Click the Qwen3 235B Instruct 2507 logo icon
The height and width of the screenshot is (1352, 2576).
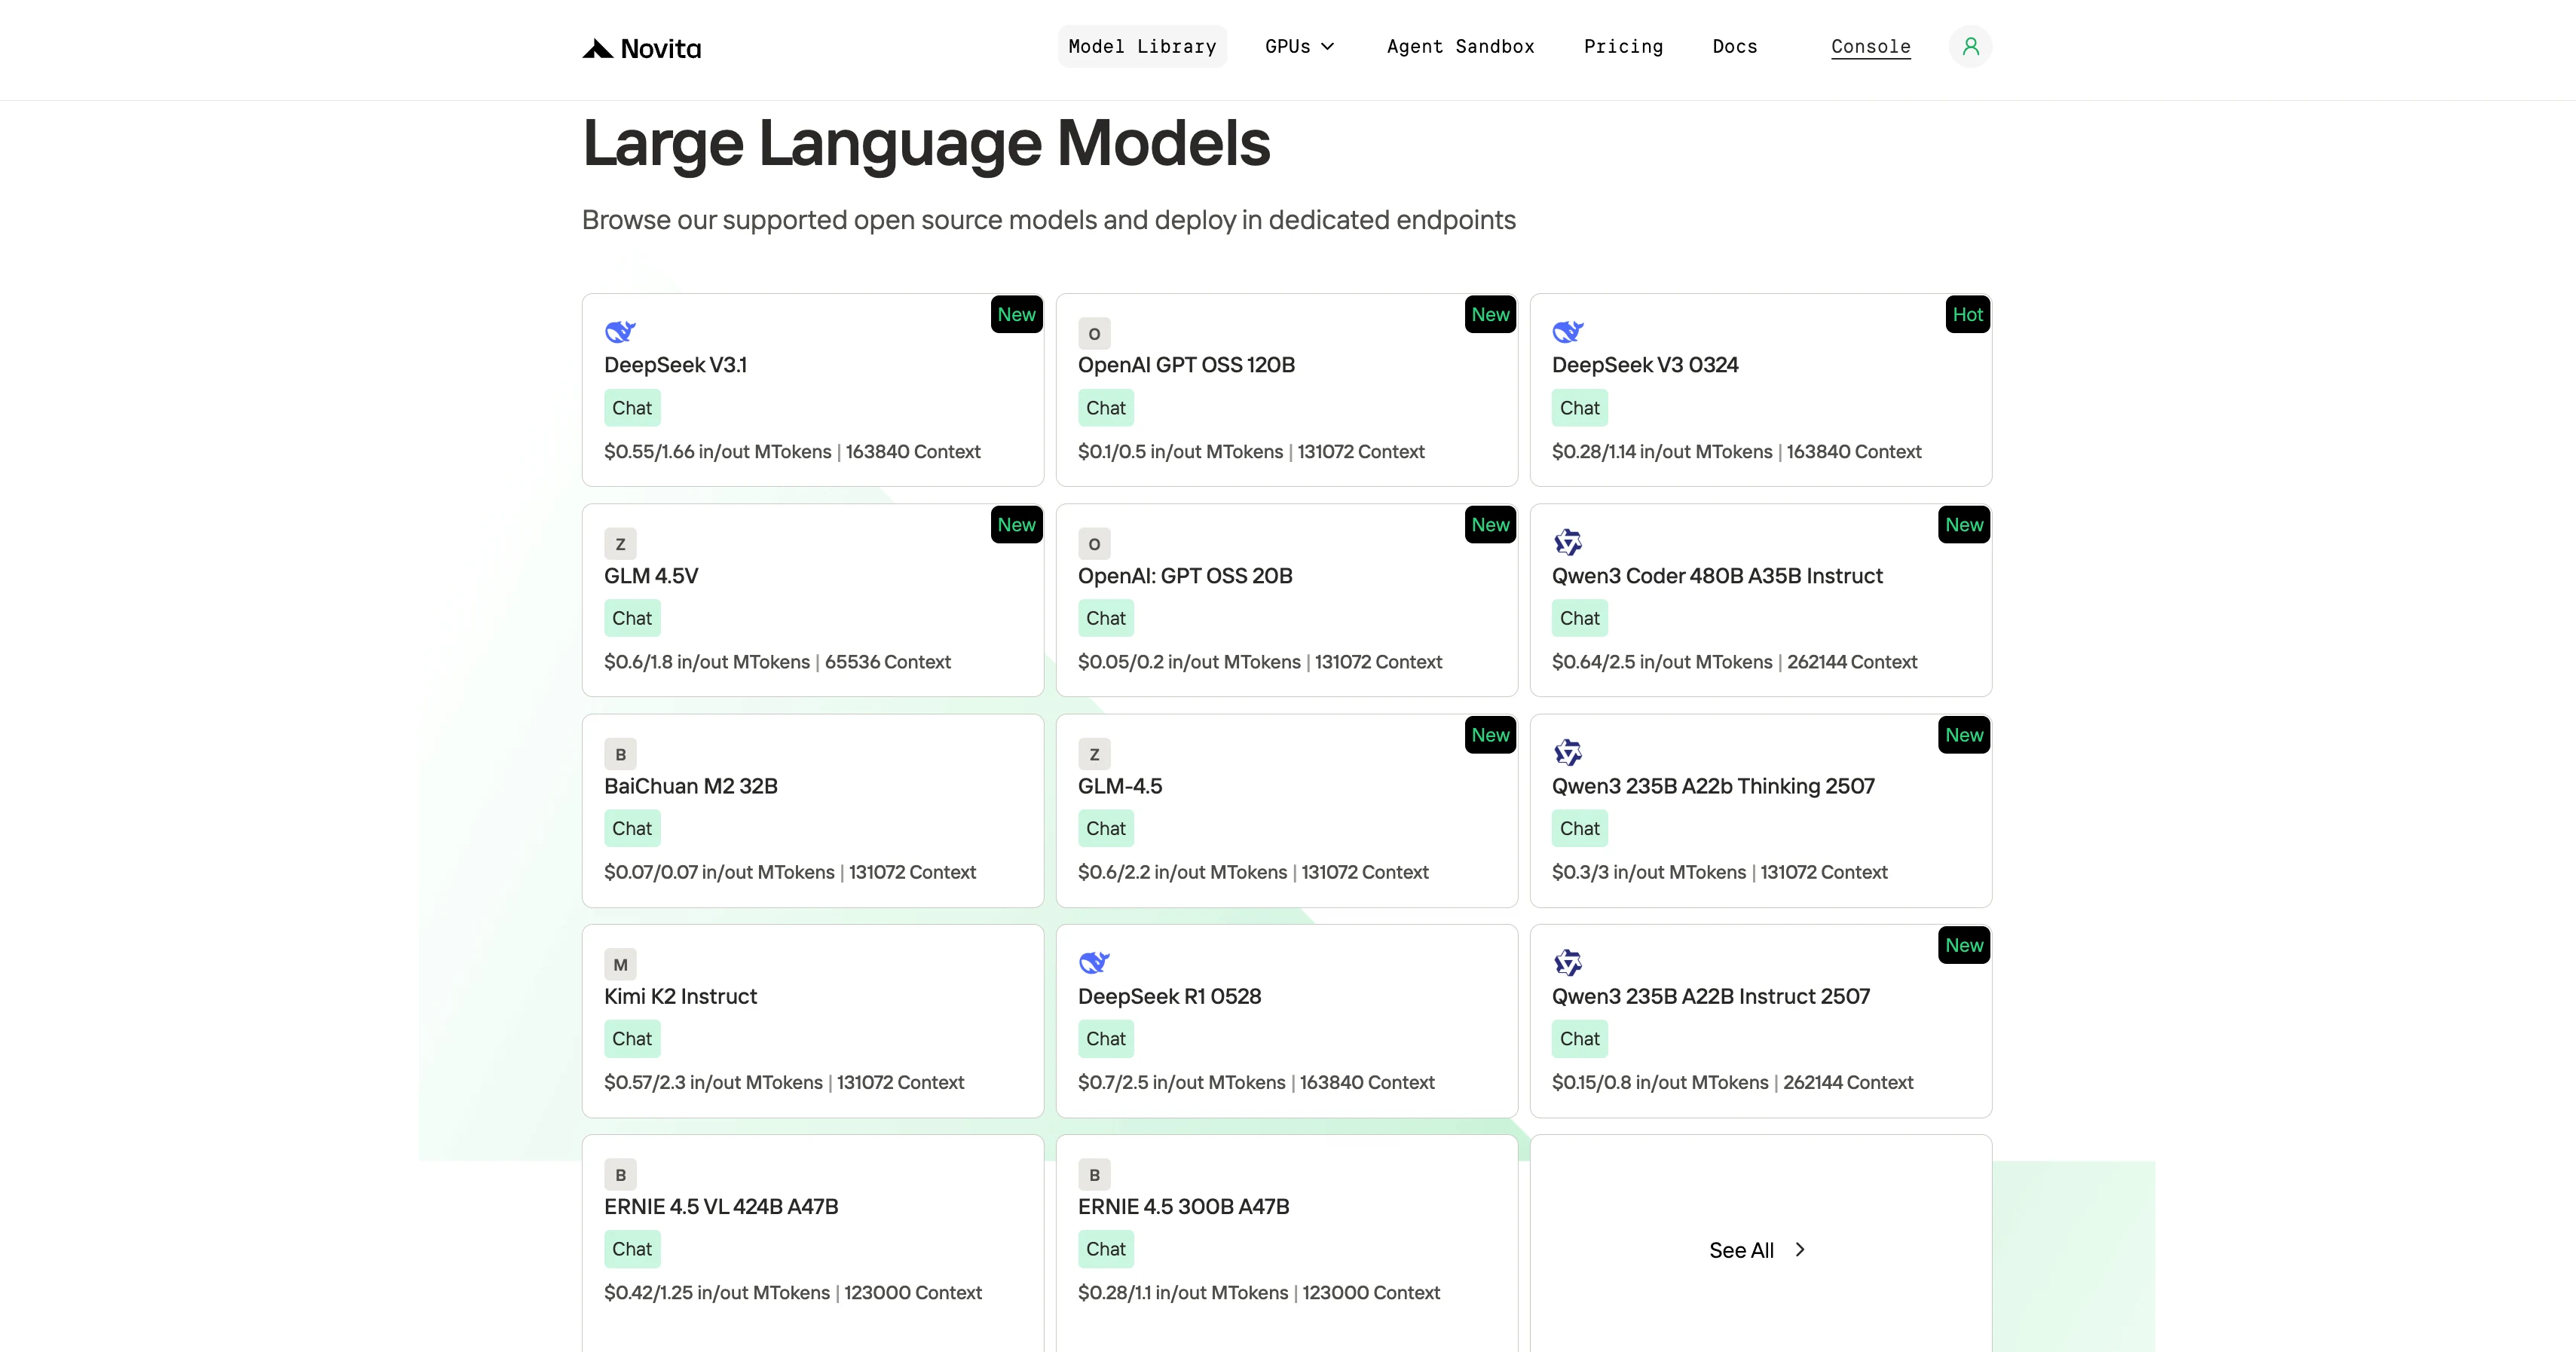pyautogui.click(x=1568, y=962)
